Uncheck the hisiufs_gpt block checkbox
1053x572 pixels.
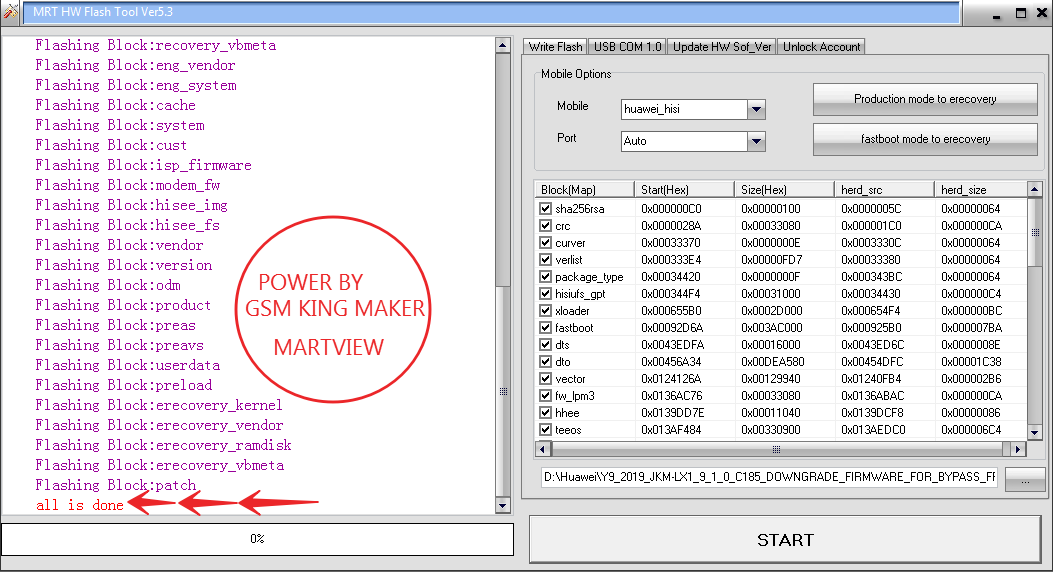pyautogui.click(x=545, y=293)
